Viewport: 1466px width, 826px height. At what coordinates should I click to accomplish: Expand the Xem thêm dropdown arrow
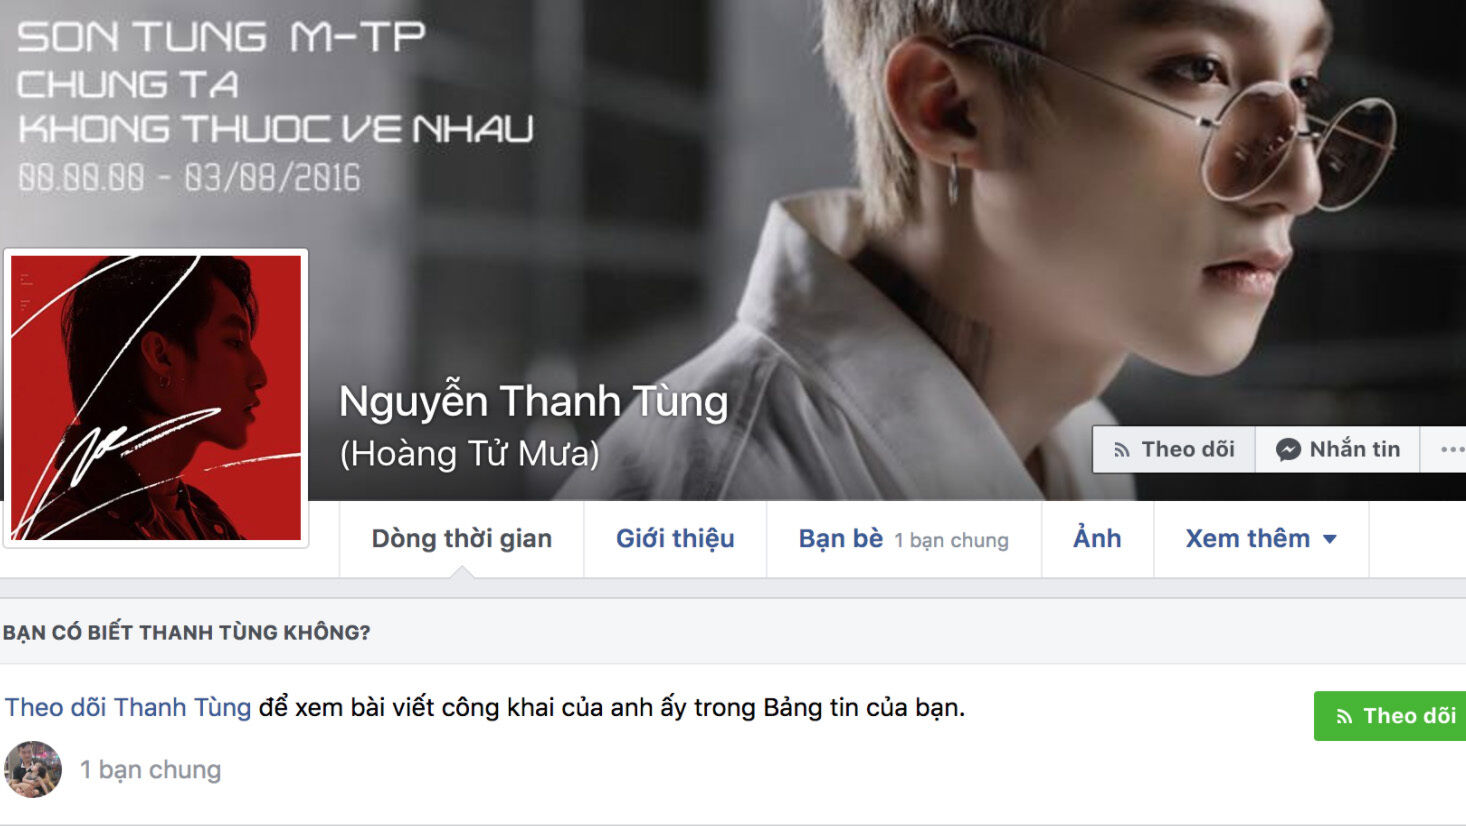point(1330,539)
